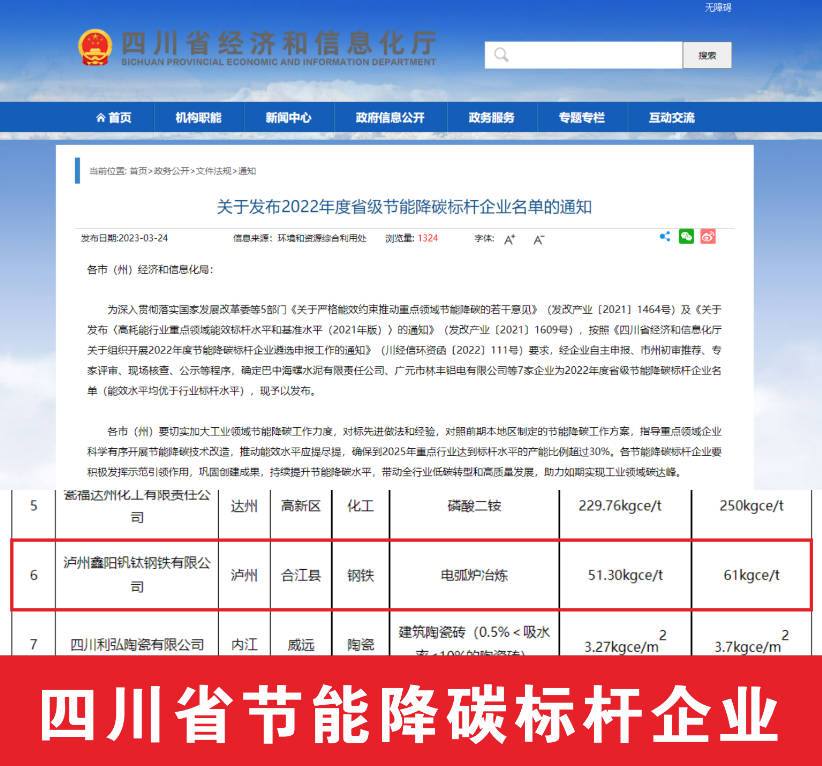Screen dimensions: 822x766
Task: Go to 首页 in the navigation bar
Action: pos(114,117)
